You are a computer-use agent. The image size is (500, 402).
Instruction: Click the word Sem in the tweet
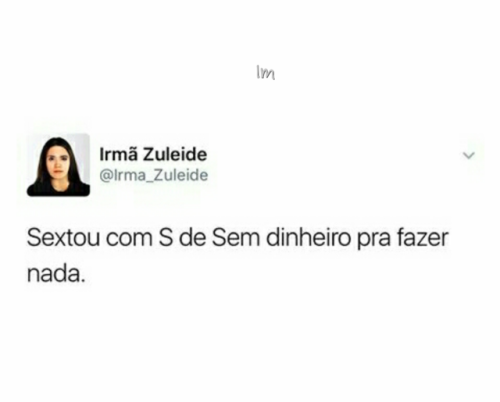(x=236, y=238)
